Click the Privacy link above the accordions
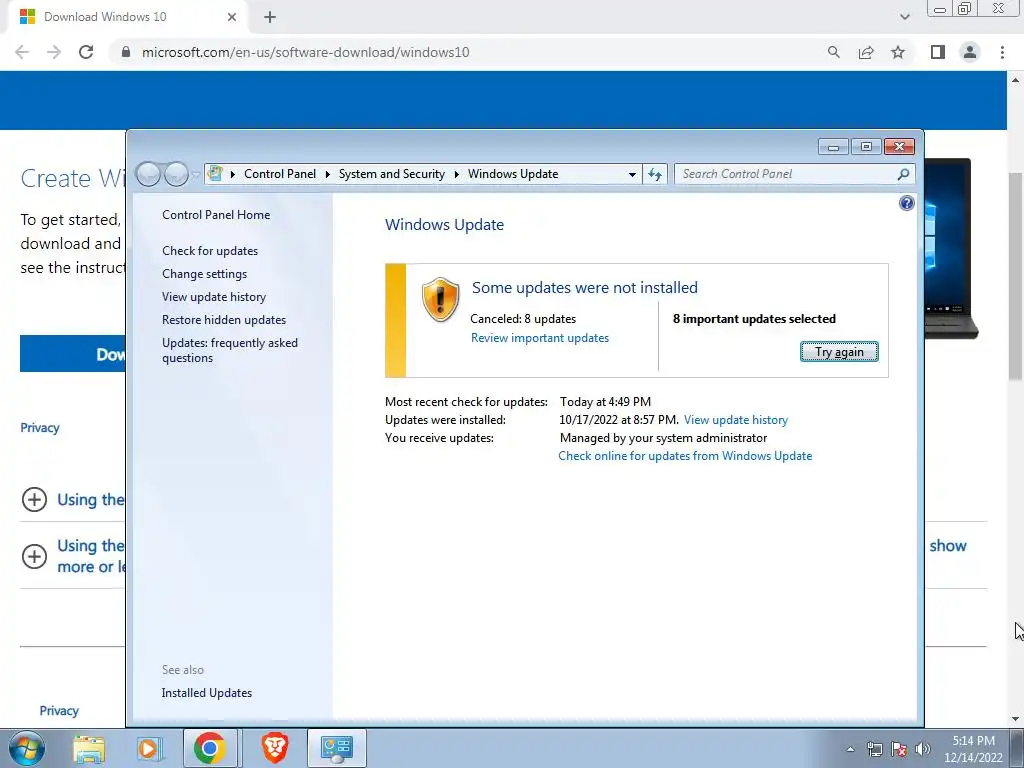This screenshot has width=1024, height=768. click(40, 428)
